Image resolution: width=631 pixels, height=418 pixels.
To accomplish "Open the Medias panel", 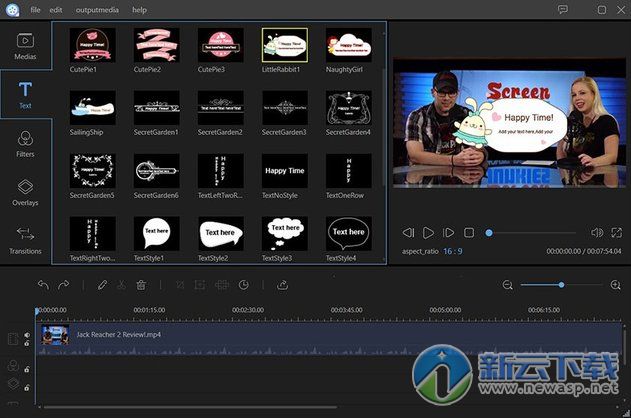I will click(25, 46).
